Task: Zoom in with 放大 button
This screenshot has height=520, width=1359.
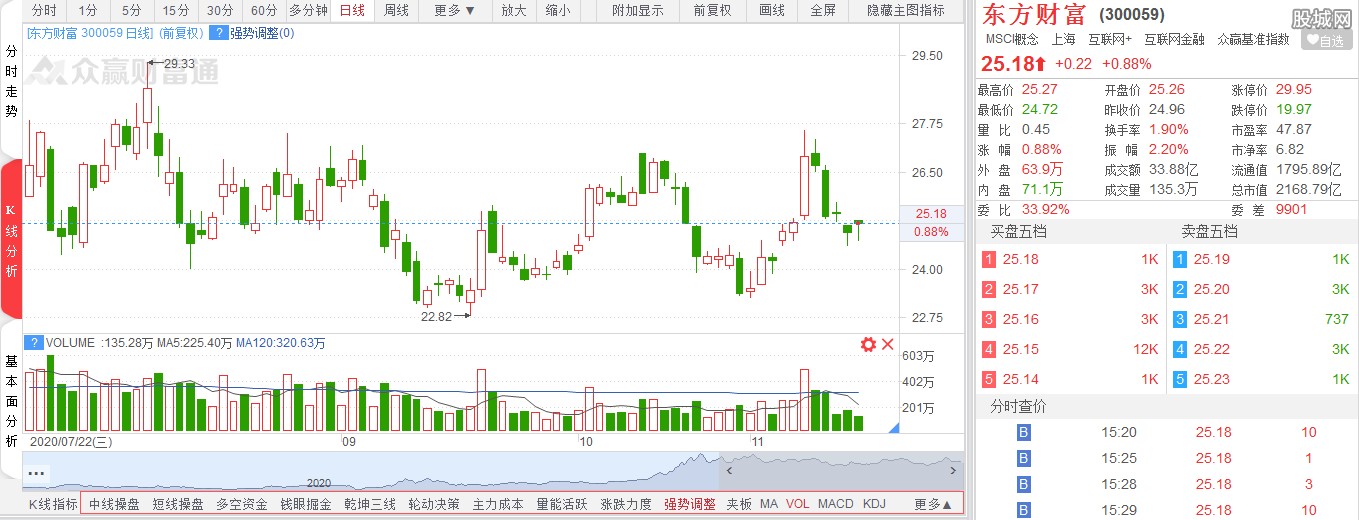Action: click(x=514, y=11)
